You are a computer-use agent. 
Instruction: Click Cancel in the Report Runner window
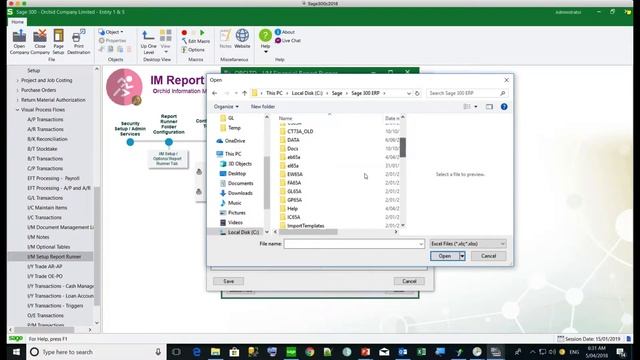[x=409, y=281]
